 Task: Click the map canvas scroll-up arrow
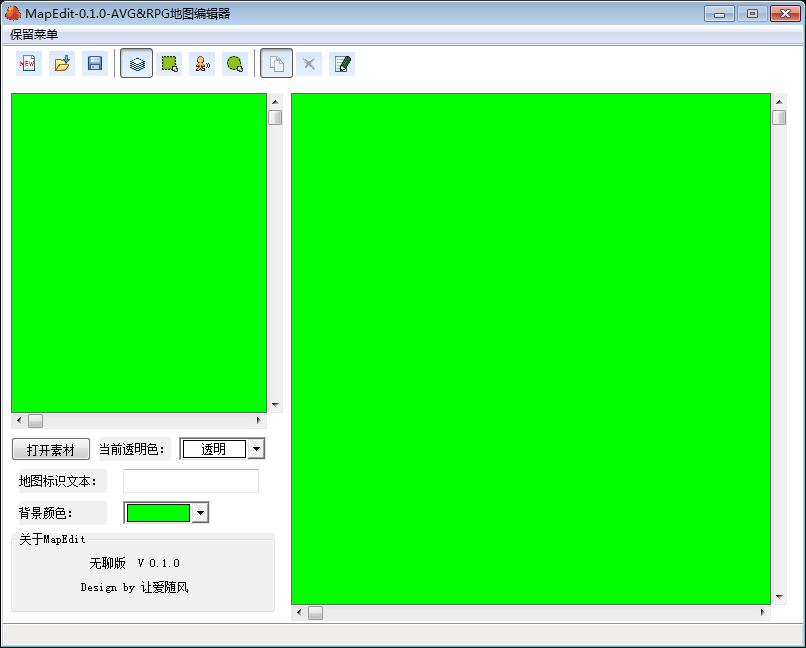(779, 102)
